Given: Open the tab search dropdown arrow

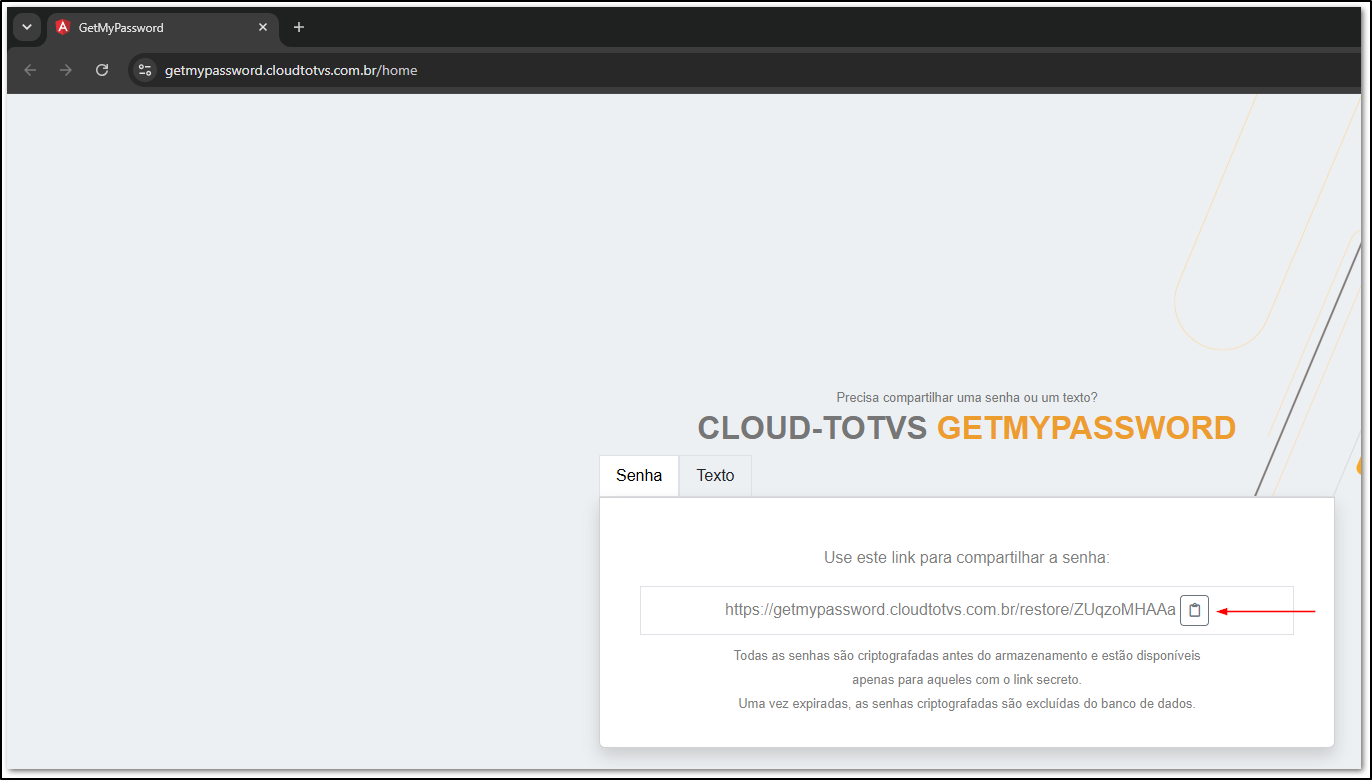Looking at the screenshot, I should pyautogui.click(x=27, y=27).
